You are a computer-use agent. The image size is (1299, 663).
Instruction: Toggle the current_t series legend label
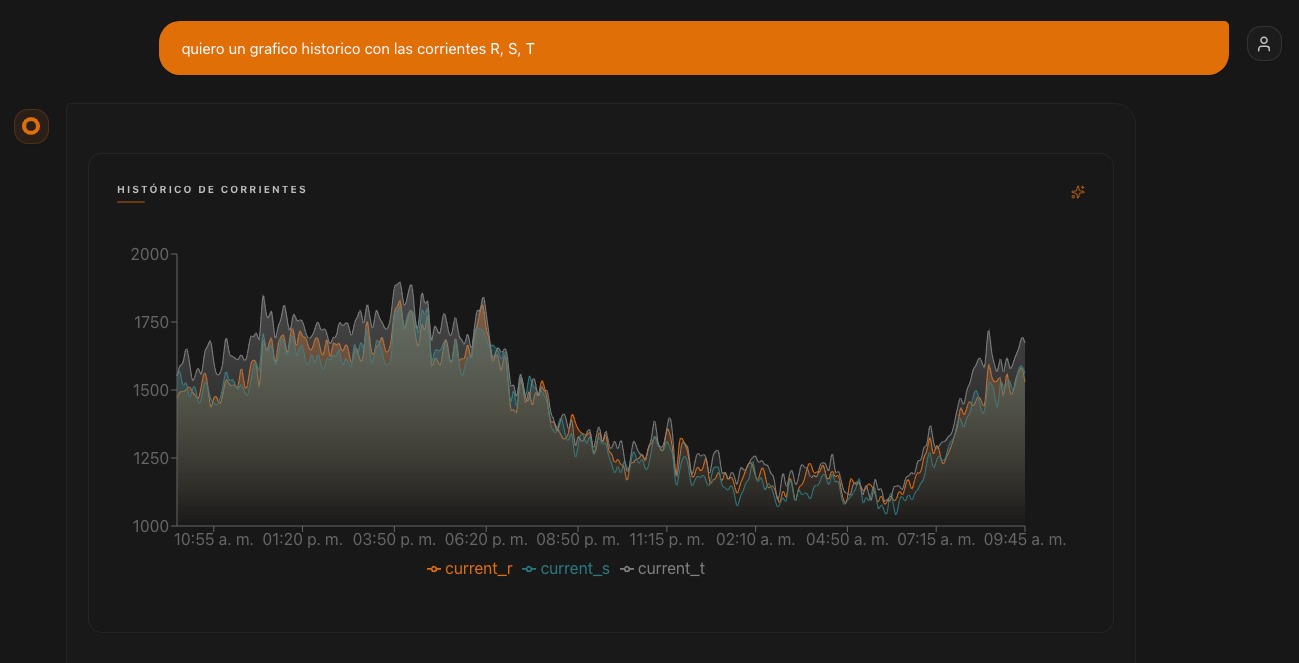(671, 569)
